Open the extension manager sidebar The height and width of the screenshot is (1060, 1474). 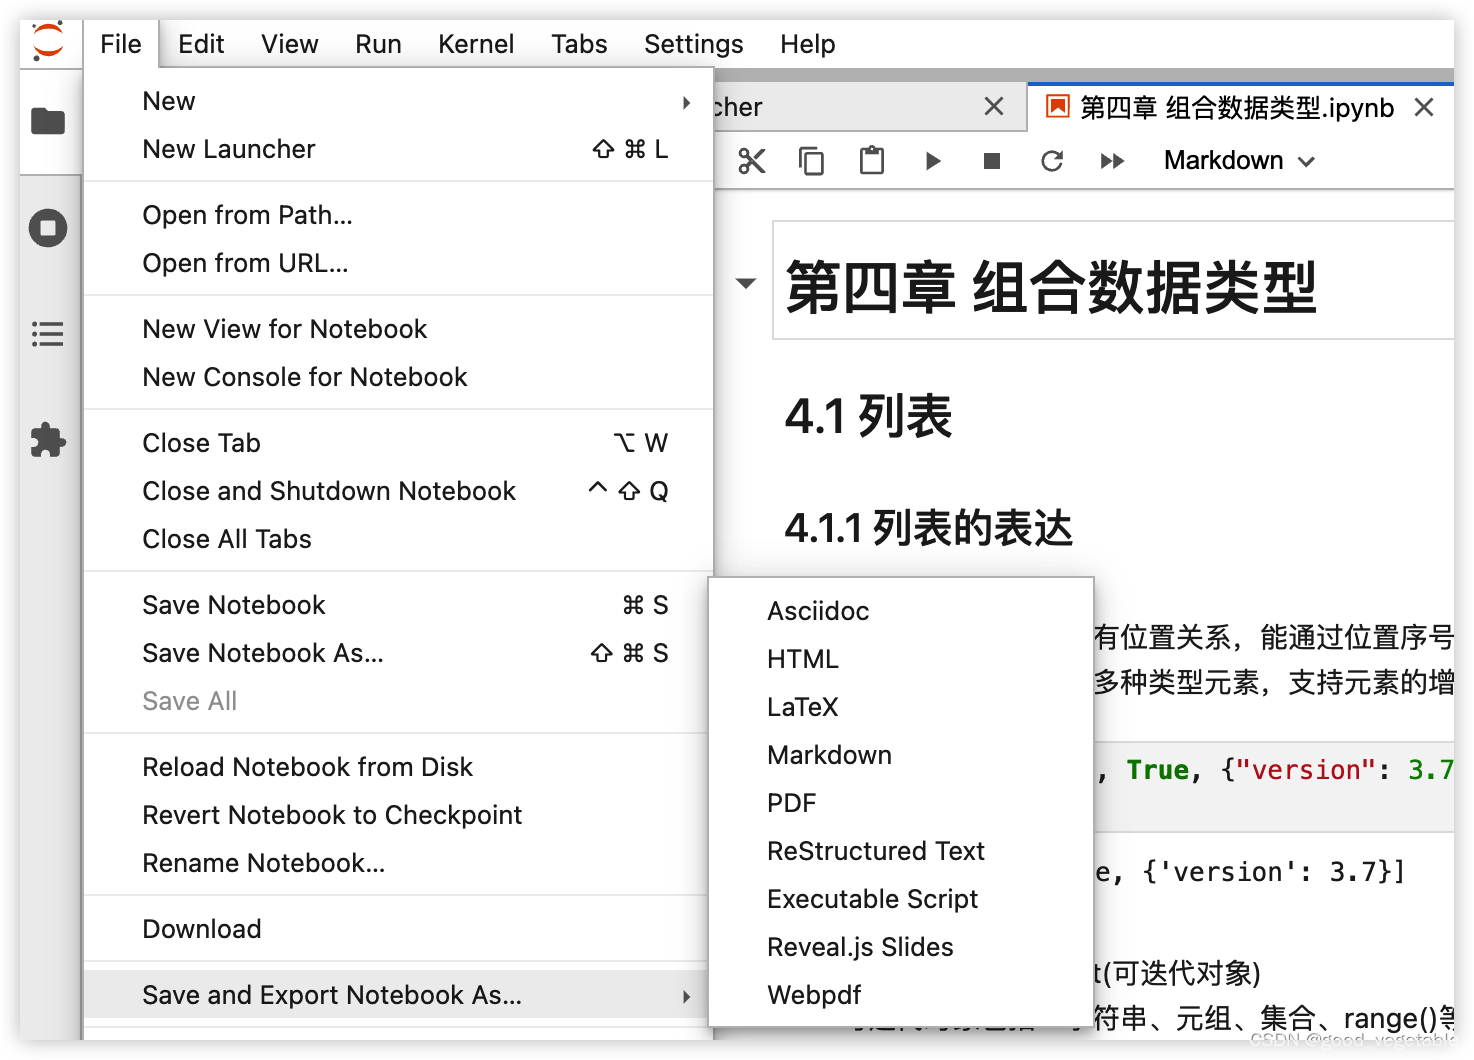[48, 440]
